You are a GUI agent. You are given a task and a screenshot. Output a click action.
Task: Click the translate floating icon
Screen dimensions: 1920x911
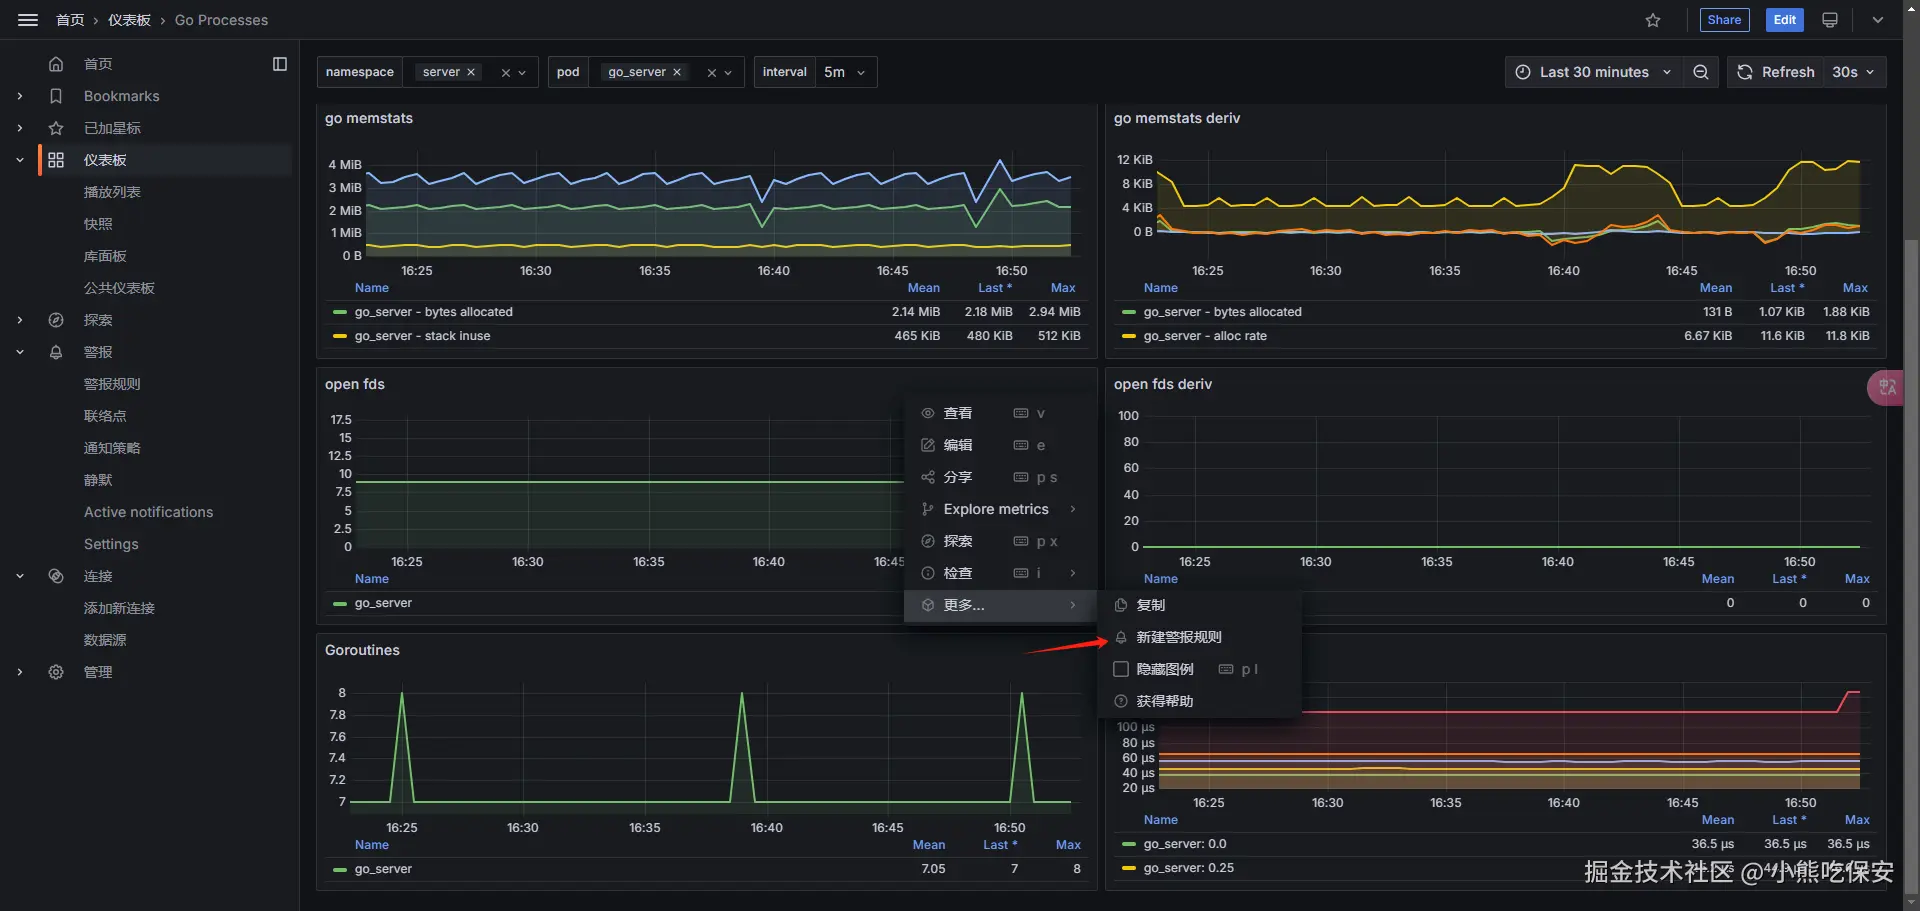click(x=1887, y=387)
